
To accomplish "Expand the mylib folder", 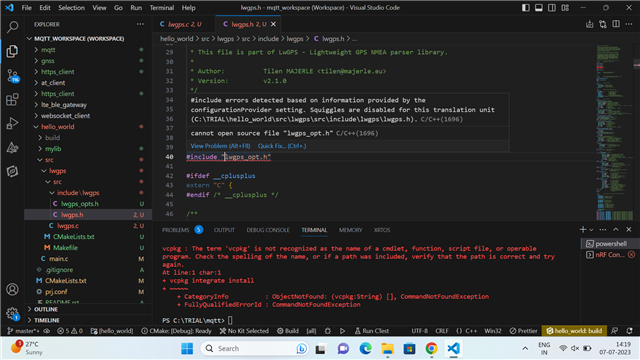I will [40, 149].
